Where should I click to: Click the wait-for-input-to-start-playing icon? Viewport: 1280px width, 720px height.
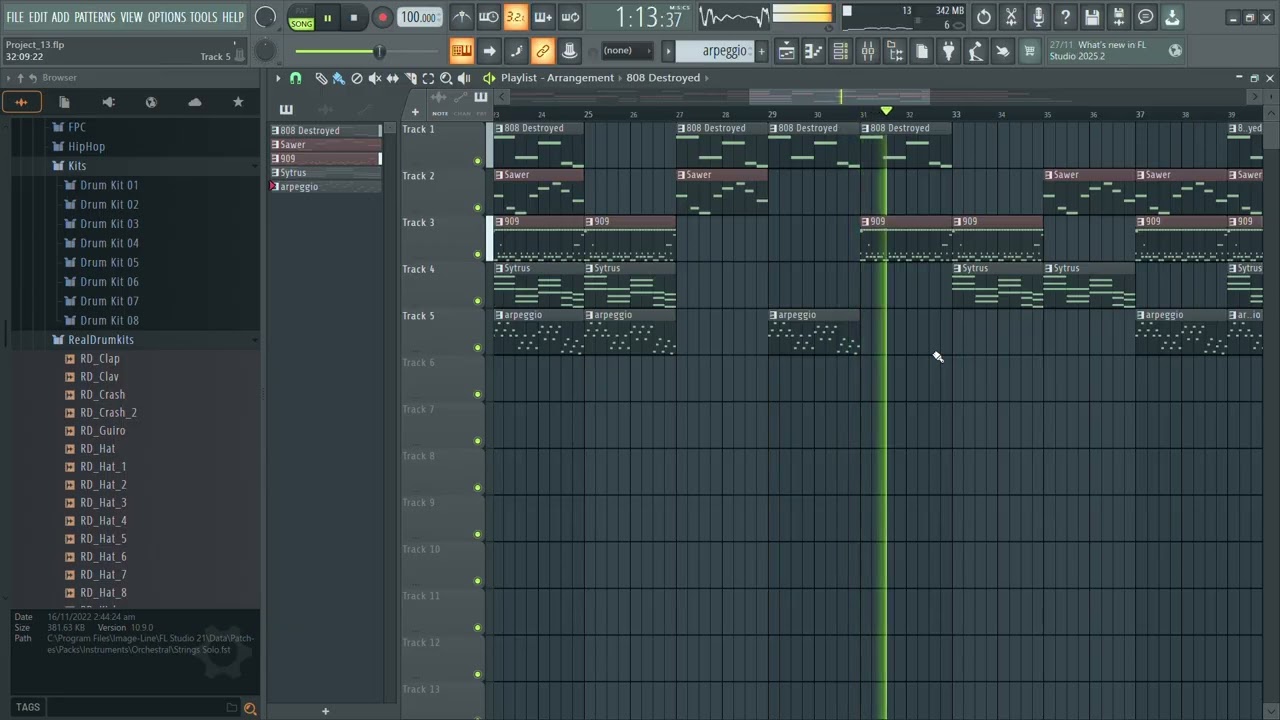point(489,17)
